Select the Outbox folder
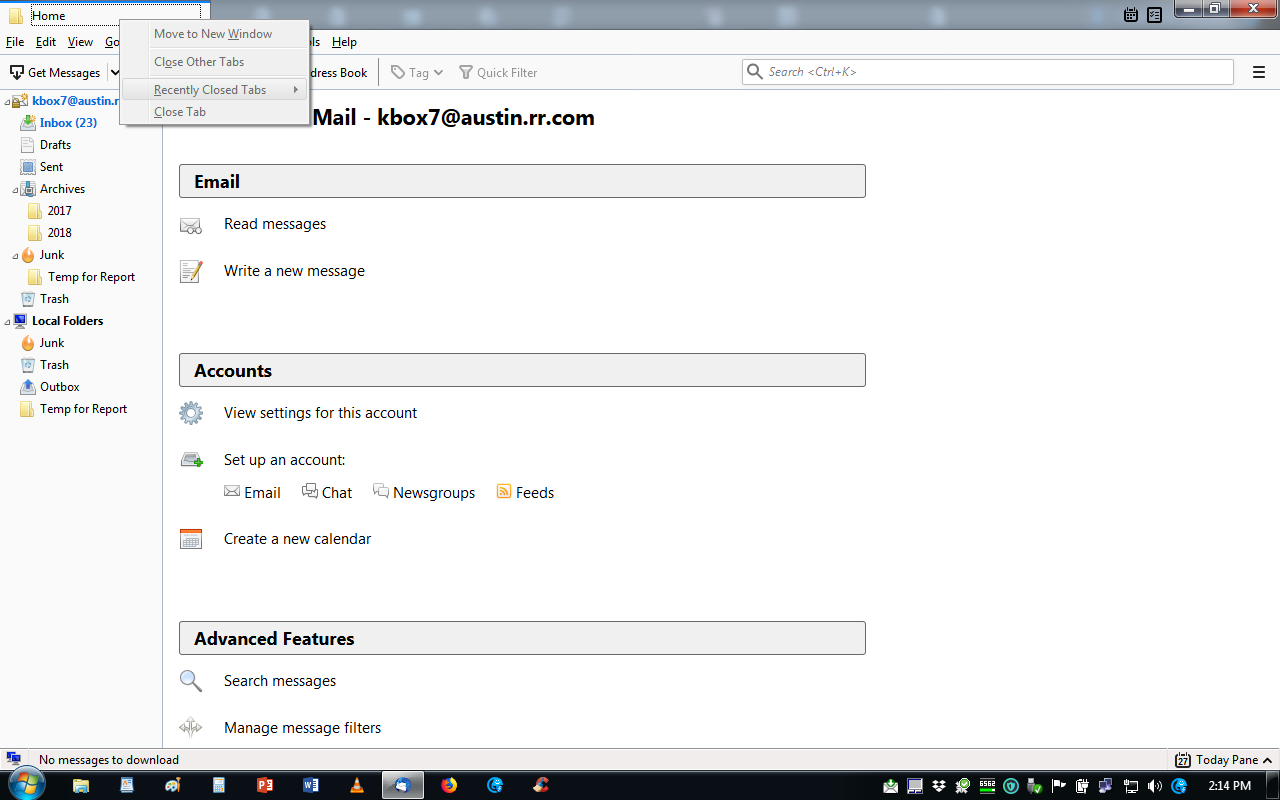Viewport: 1280px width, 800px height. pyautogui.click(x=60, y=387)
